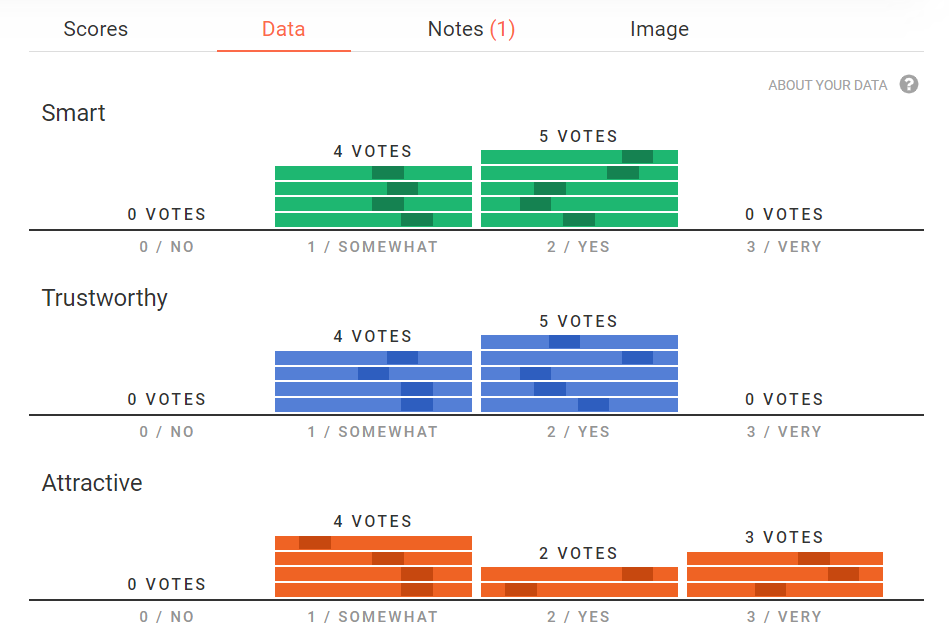Open the Notes (1) tab
The width and height of the screenshot is (949, 632).
click(x=471, y=29)
